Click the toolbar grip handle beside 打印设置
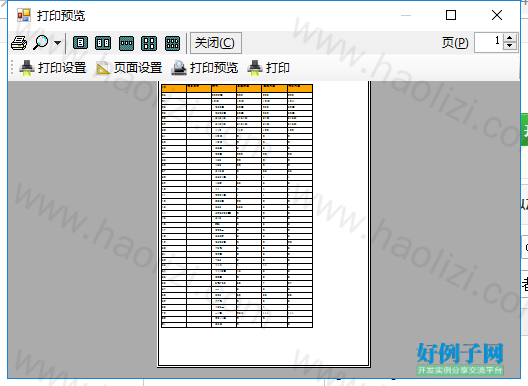Image resolution: width=528 pixels, height=386 pixels. [12, 68]
